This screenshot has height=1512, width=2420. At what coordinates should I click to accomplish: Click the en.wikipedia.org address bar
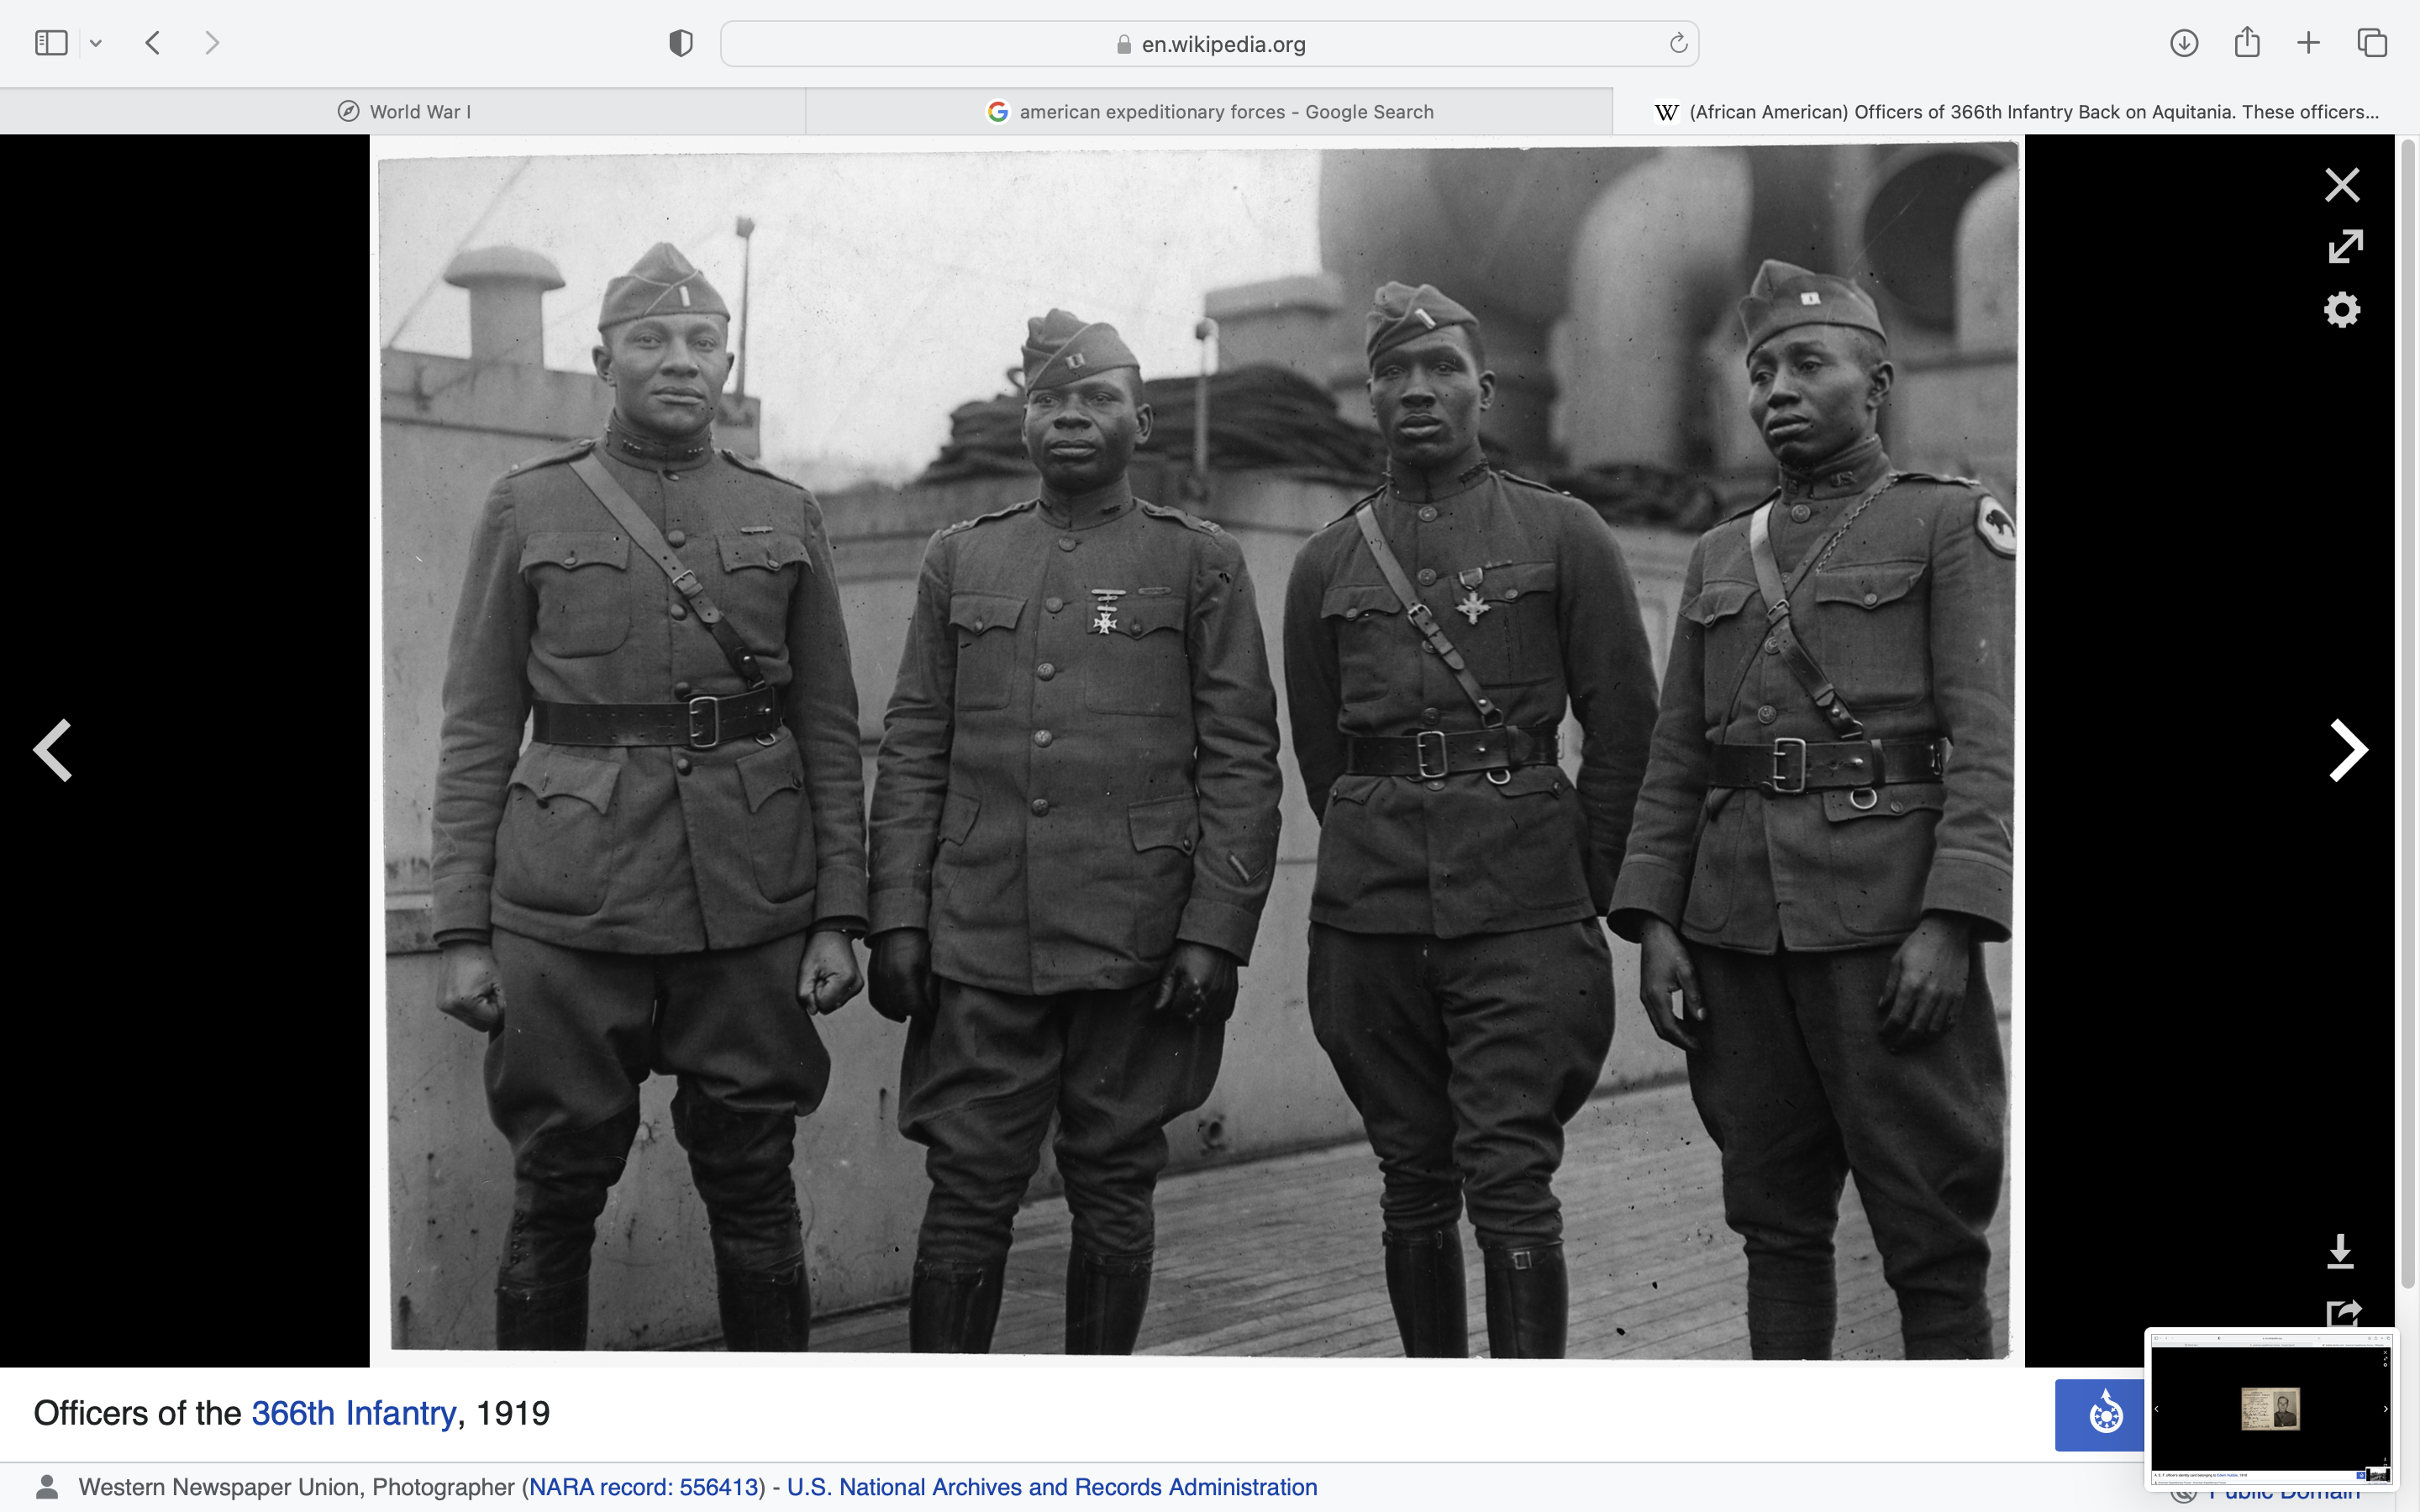pos(1210,44)
